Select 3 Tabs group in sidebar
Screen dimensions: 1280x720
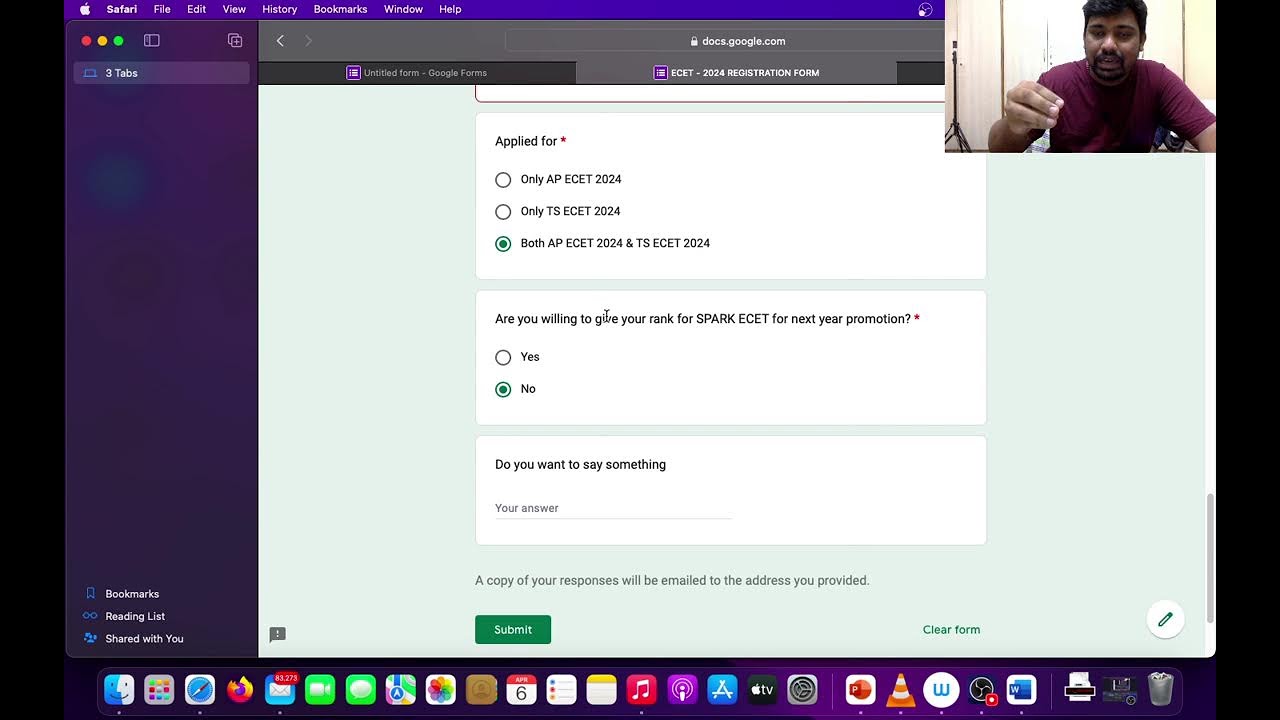161,73
